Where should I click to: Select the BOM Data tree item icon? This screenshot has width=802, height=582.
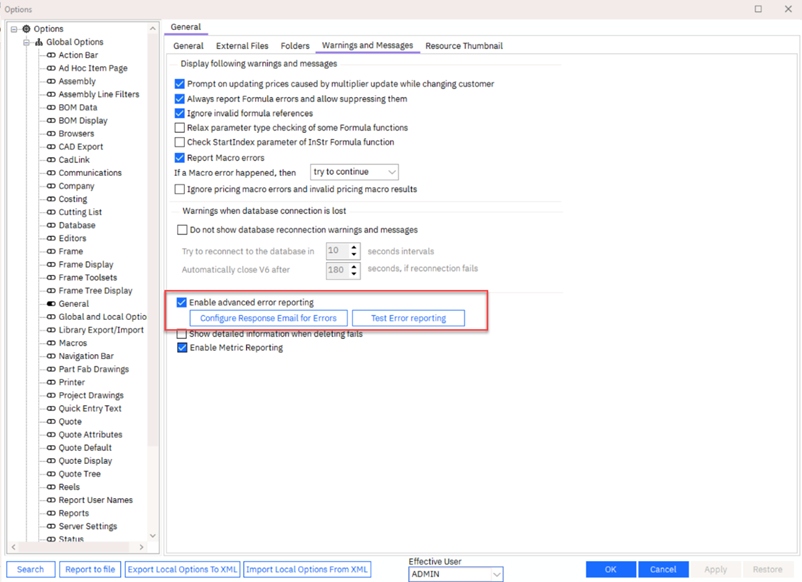click(51, 108)
